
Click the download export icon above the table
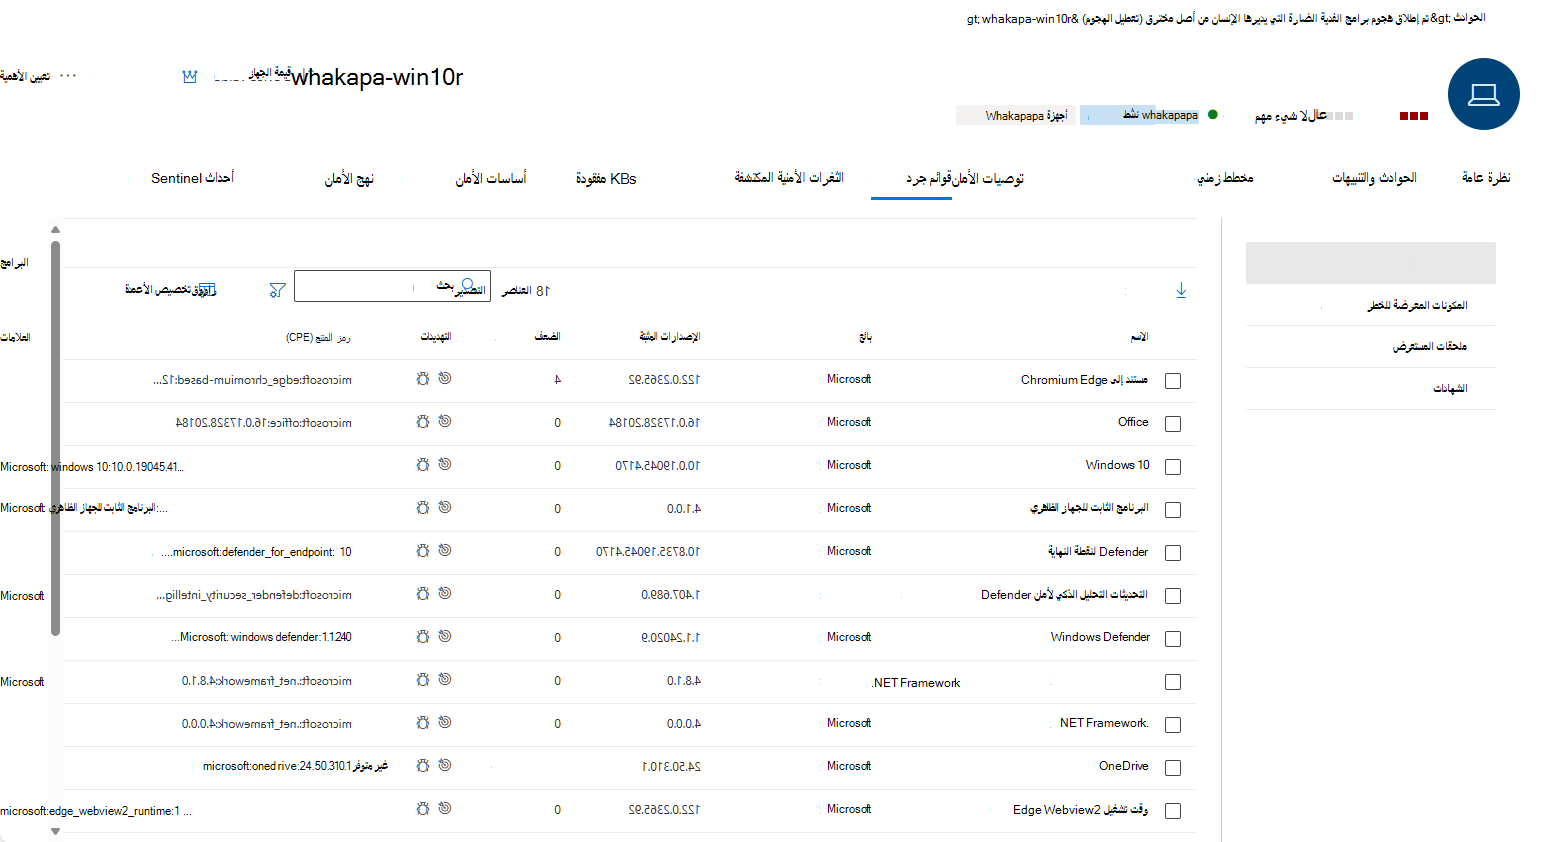coord(1181,290)
